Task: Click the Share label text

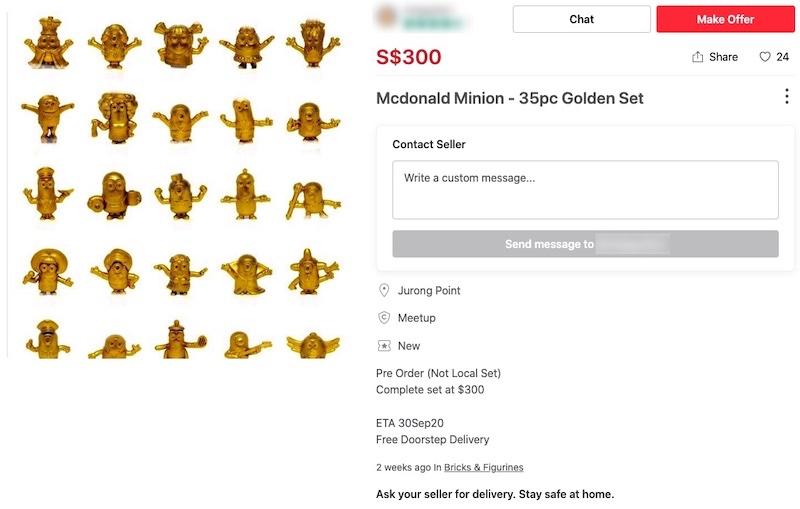Action: (723, 57)
